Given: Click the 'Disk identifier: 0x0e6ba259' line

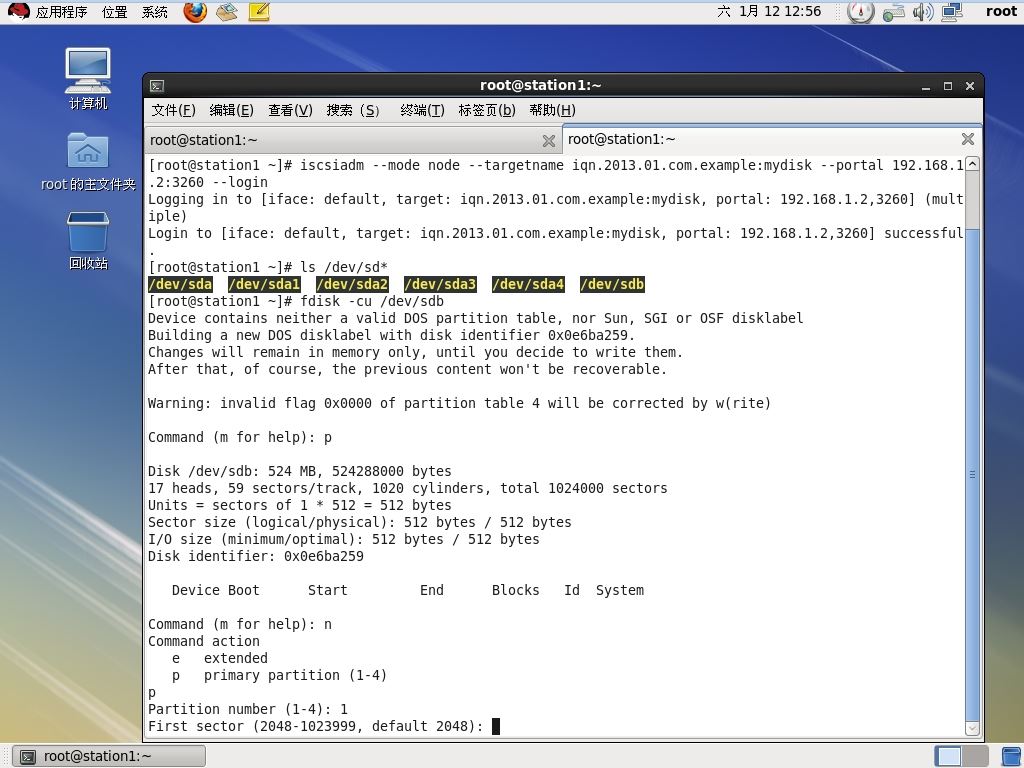Looking at the screenshot, I should tap(256, 556).
